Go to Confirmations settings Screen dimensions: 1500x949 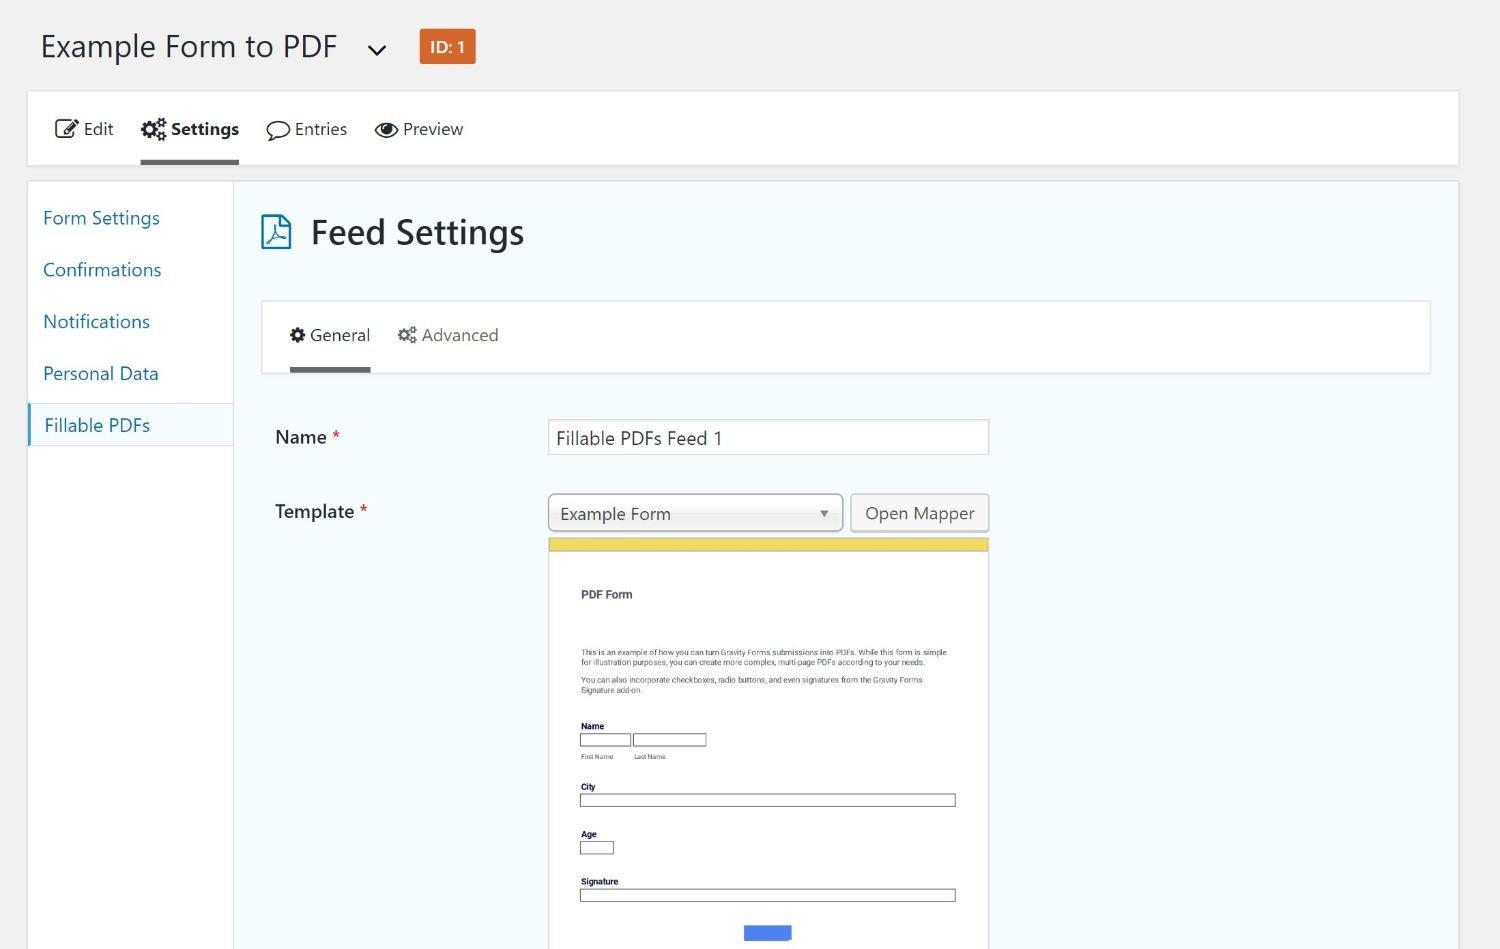pos(101,269)
